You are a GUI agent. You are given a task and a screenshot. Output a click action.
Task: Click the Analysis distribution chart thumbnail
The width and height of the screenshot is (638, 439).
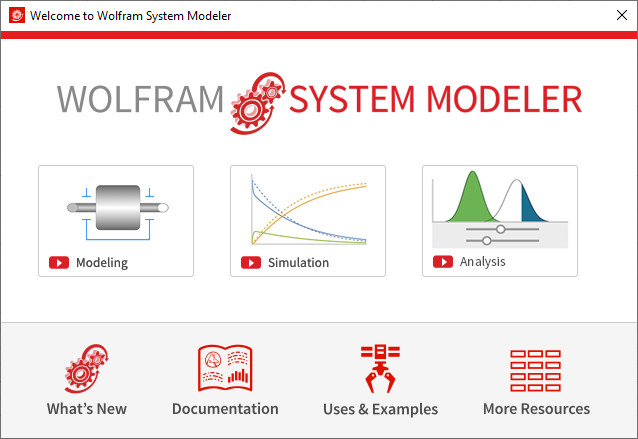(500, 209)
